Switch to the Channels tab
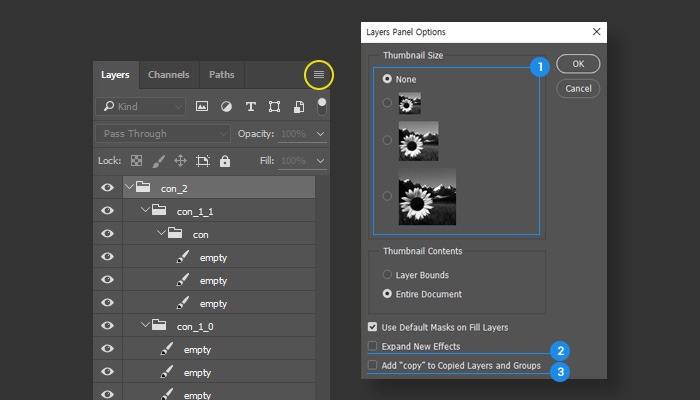 (x=169, y=75)
